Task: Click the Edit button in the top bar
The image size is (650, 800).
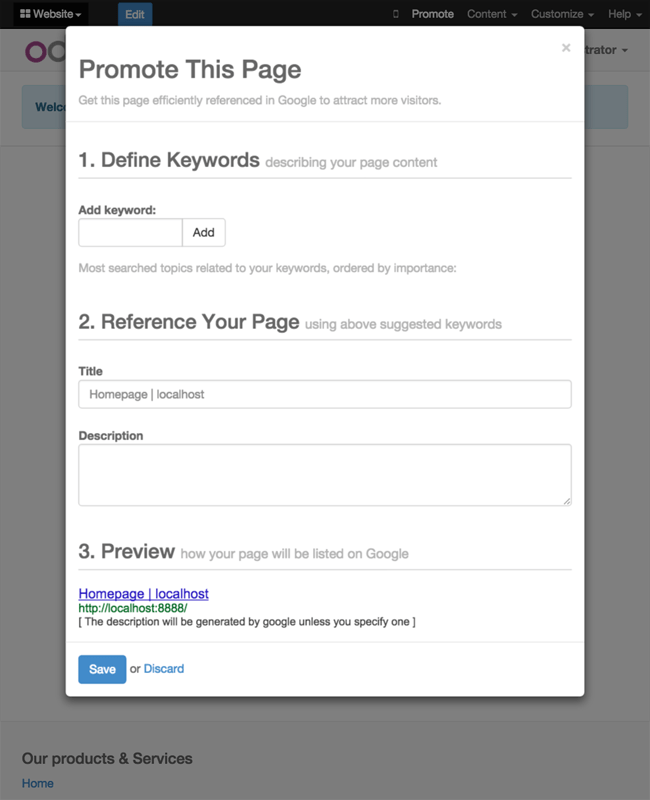Action: click(135, 14)
